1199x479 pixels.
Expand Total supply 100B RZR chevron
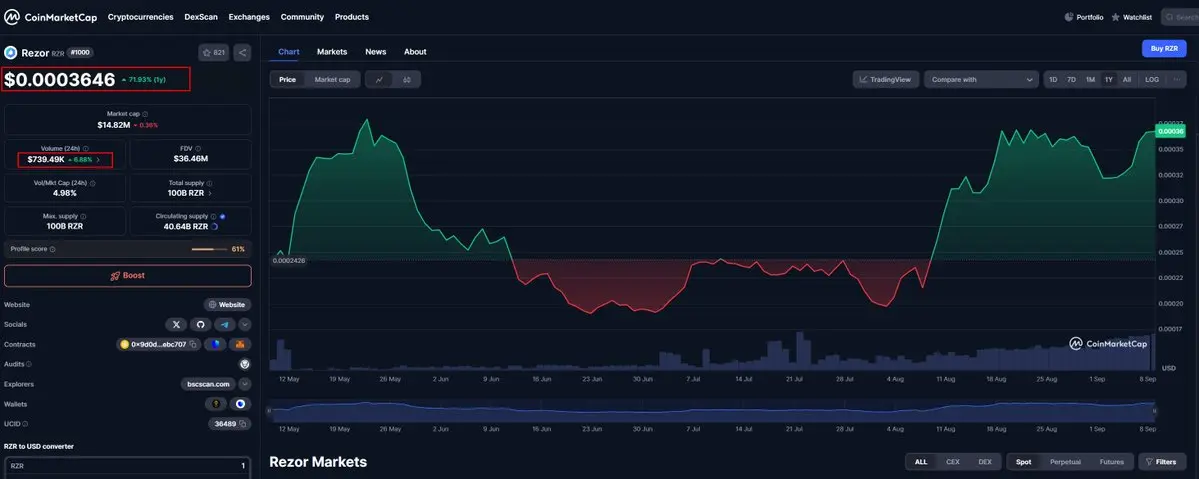click(x=210, y=194)
